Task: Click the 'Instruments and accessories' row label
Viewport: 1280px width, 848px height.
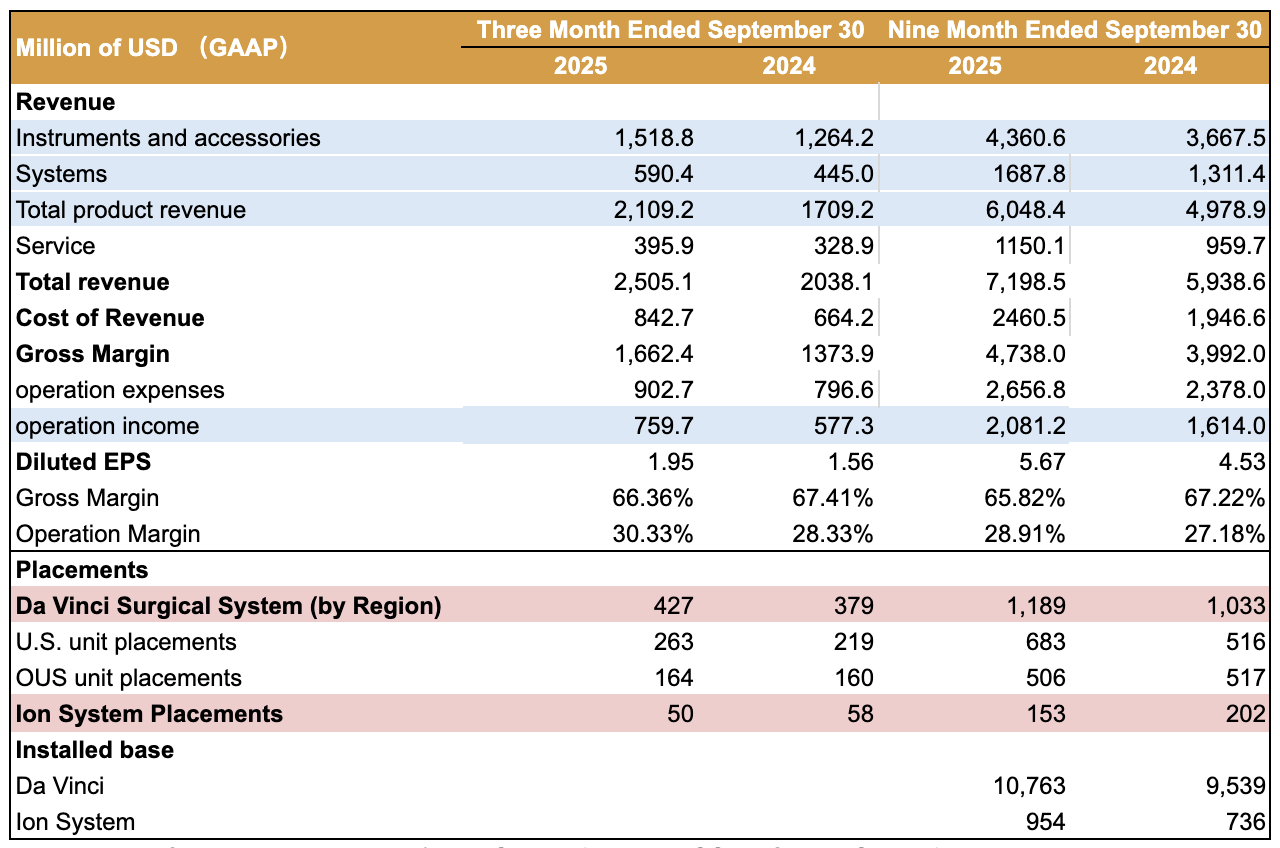Action: coord(169,138)
